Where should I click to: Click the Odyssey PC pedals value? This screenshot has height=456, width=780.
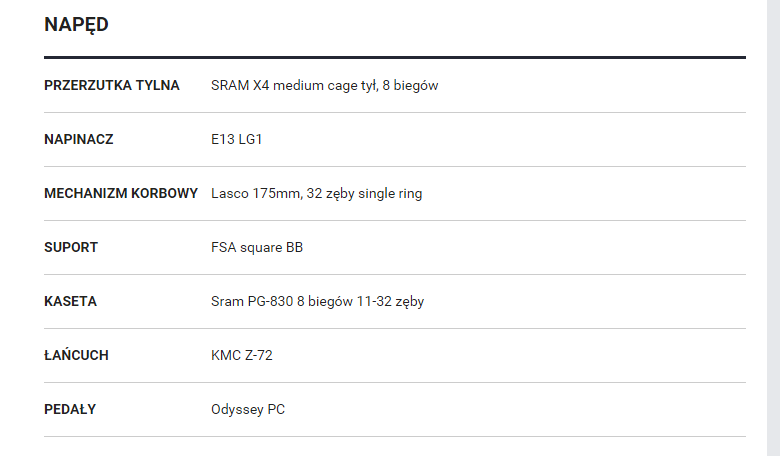248,410
